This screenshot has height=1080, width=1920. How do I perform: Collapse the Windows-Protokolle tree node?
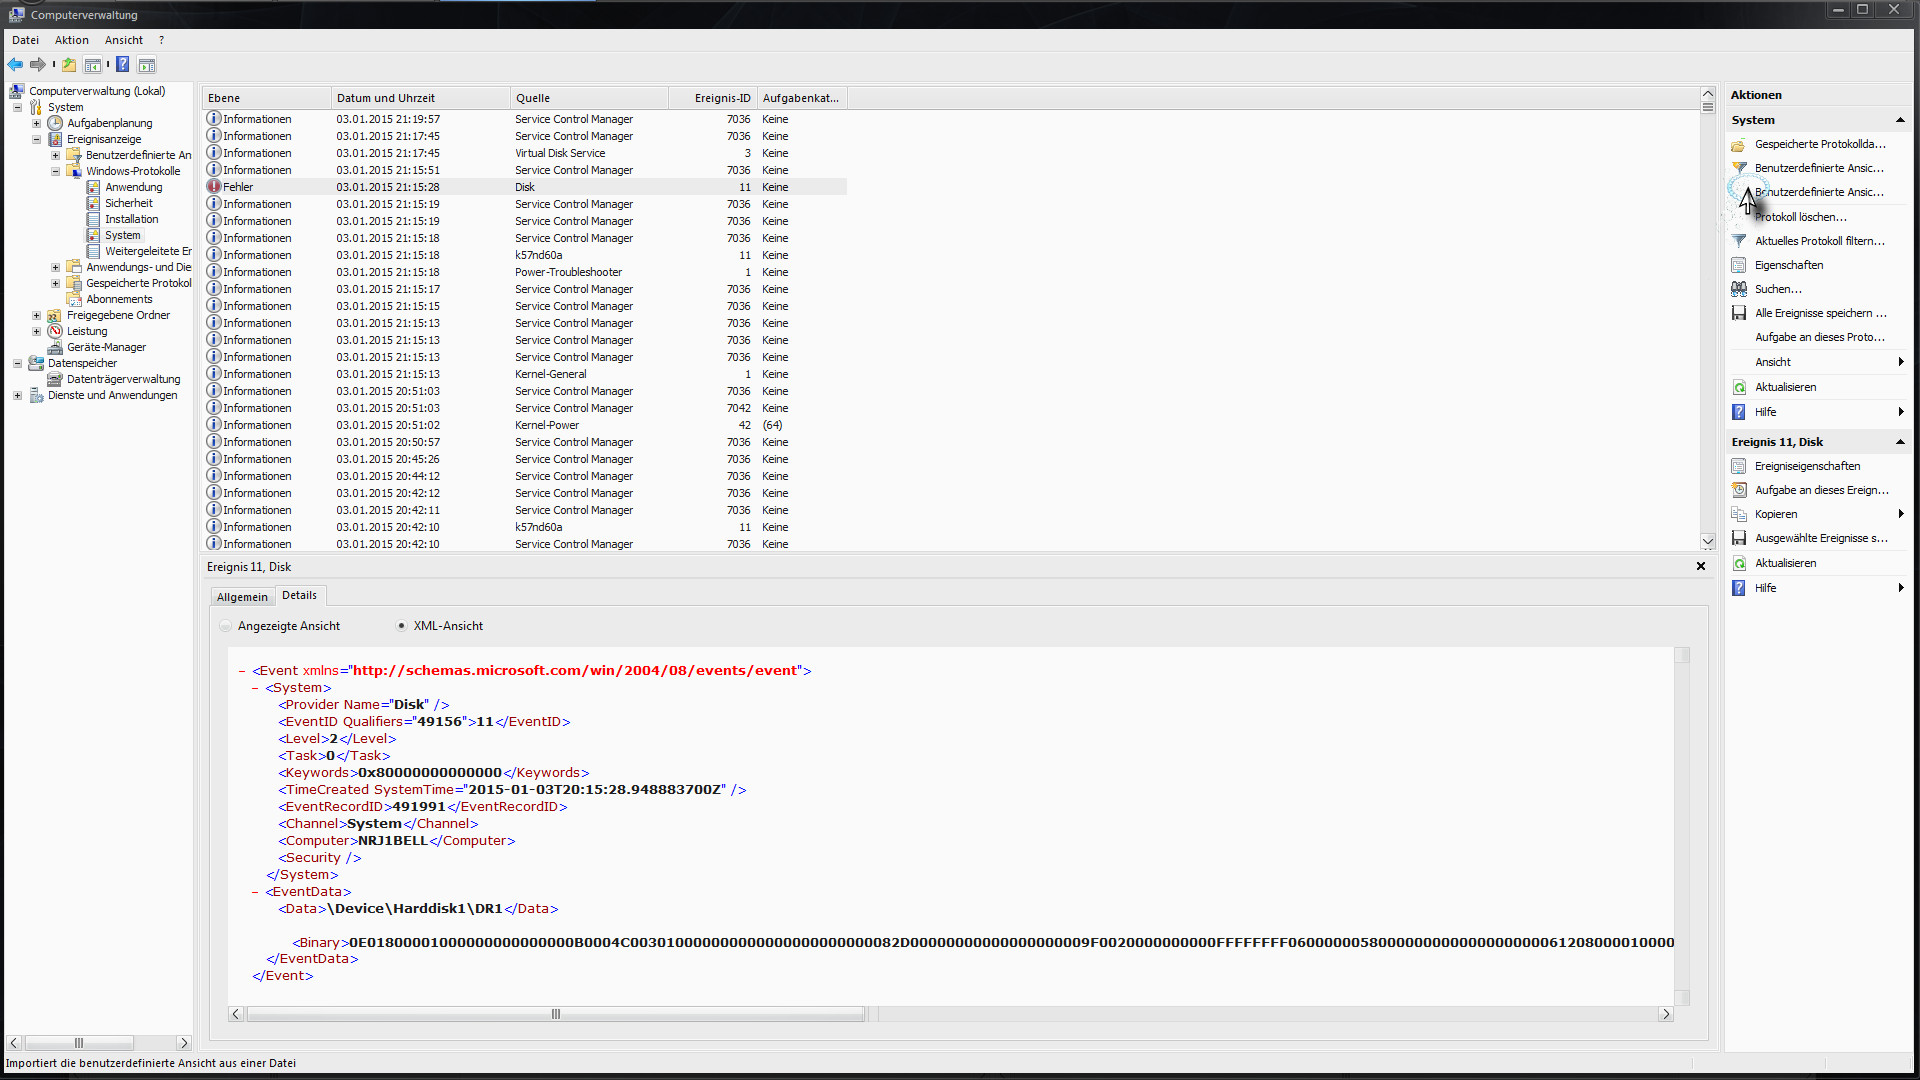pos(56,171)
